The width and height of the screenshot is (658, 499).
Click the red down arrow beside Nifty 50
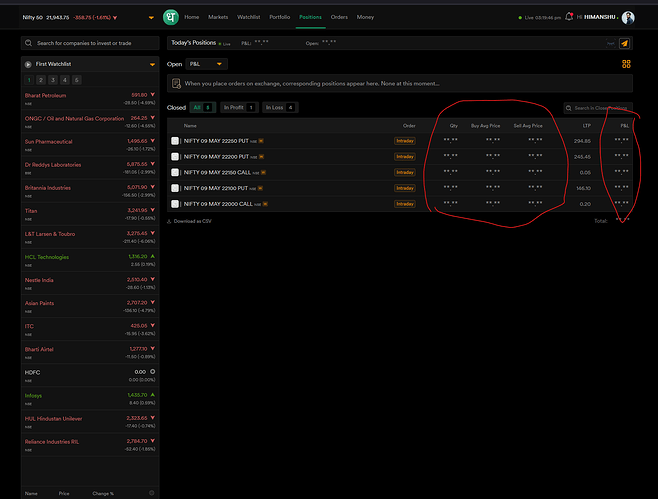point(115,18)
